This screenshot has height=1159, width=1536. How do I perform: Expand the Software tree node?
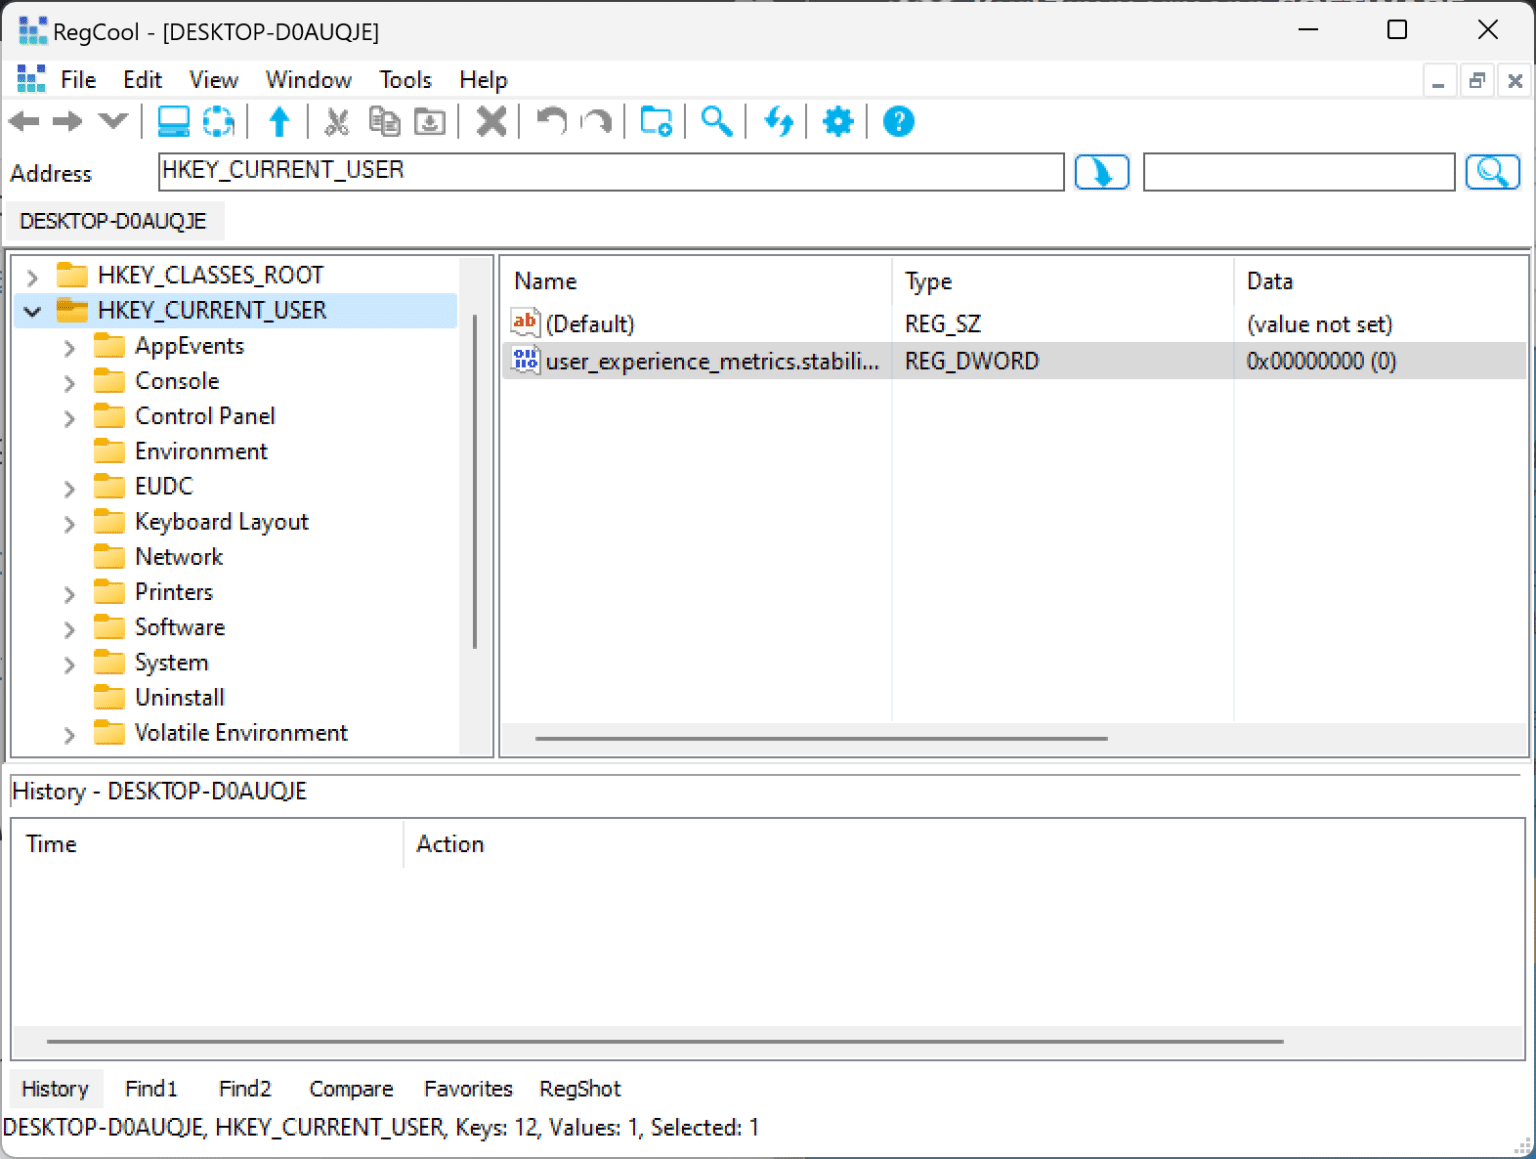tap(68, 628)
